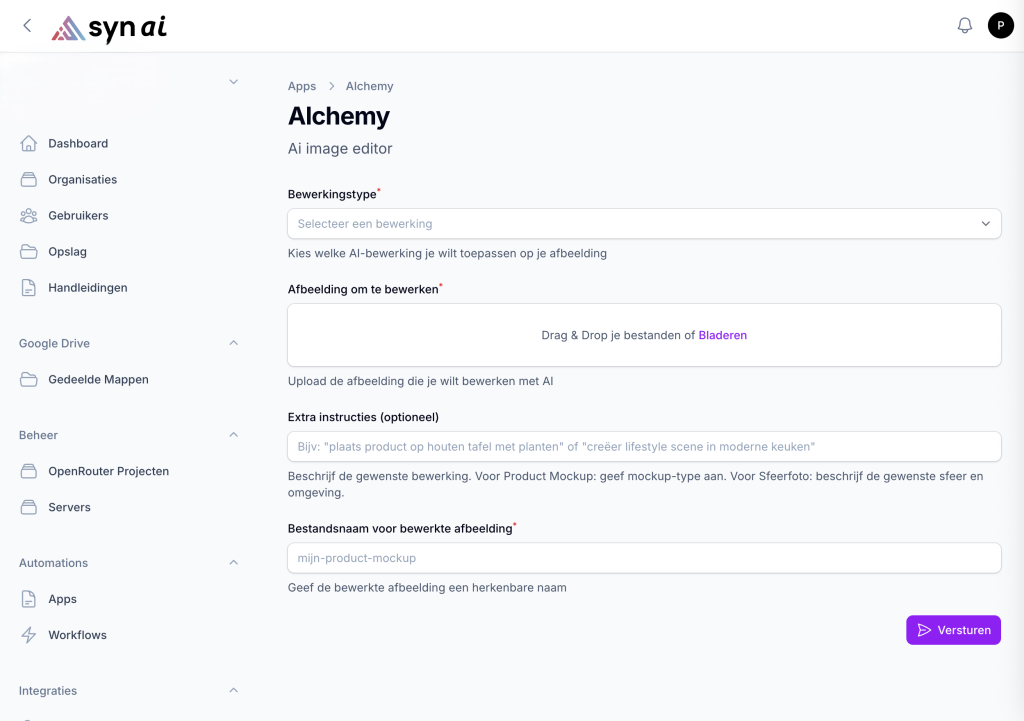Viewport: 1024px width, 721px height.
Task: Click the Workflows lightning bolt icon
Action: [x=29, y=635]
